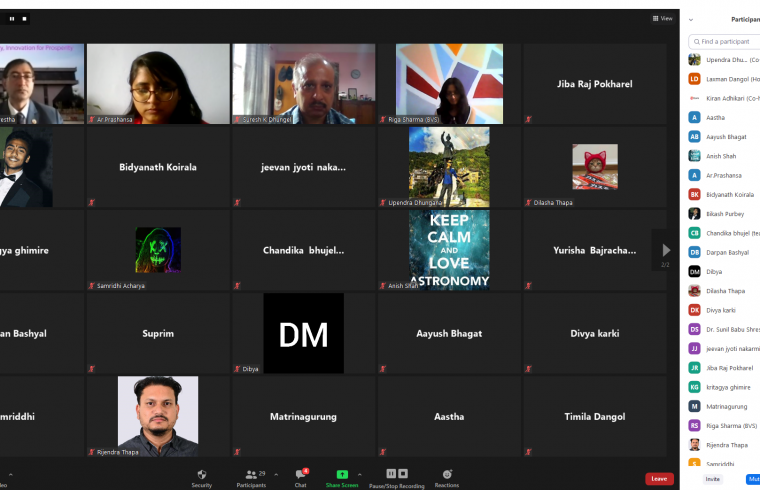Select Suresh K Dhungel video tile
760x490 pixels.
[x=303, y=84]
